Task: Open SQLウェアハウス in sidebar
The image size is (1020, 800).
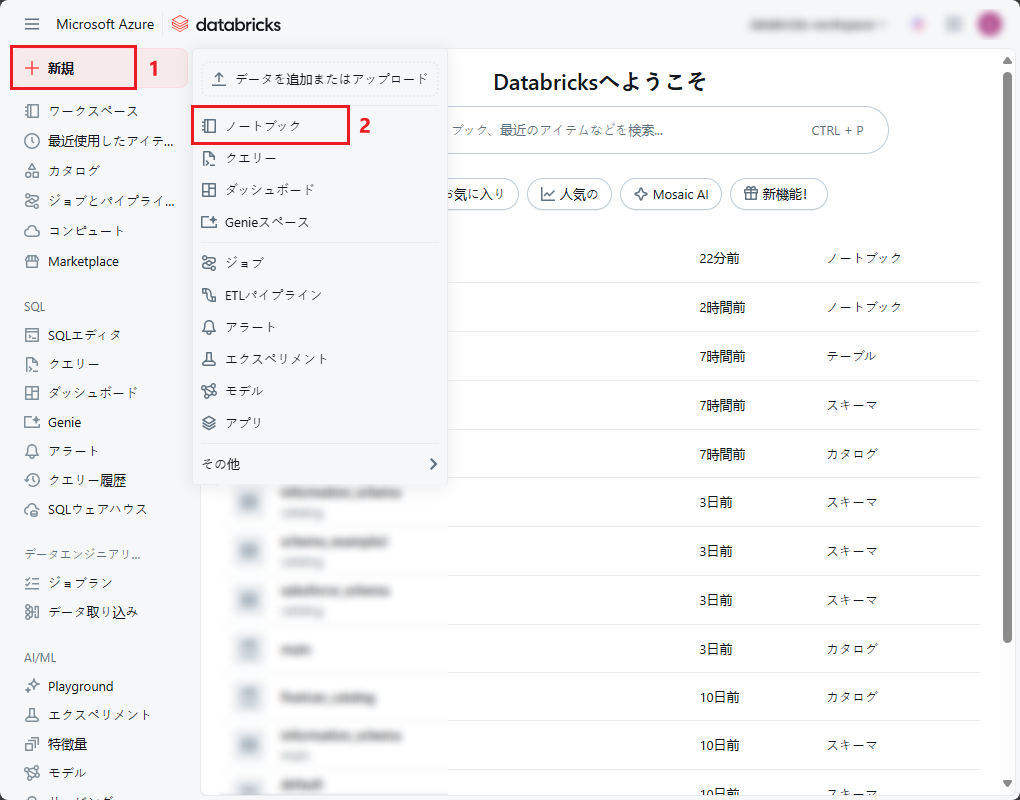Action: pos(85,509)
